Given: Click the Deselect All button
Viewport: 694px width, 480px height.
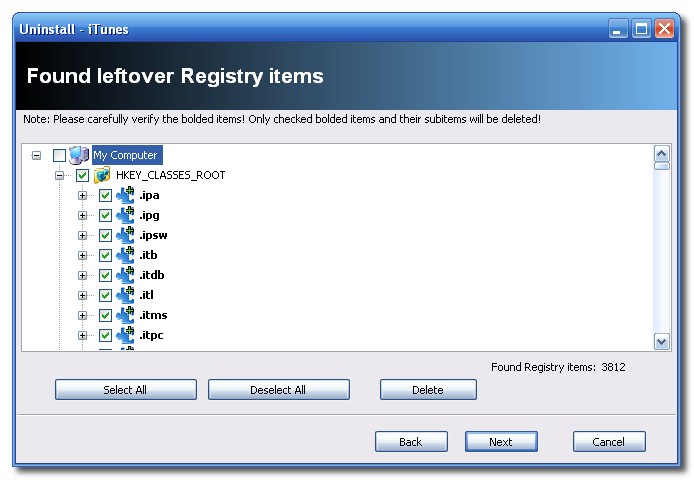Looking at the screenshot, I should [x=279, y=390].
